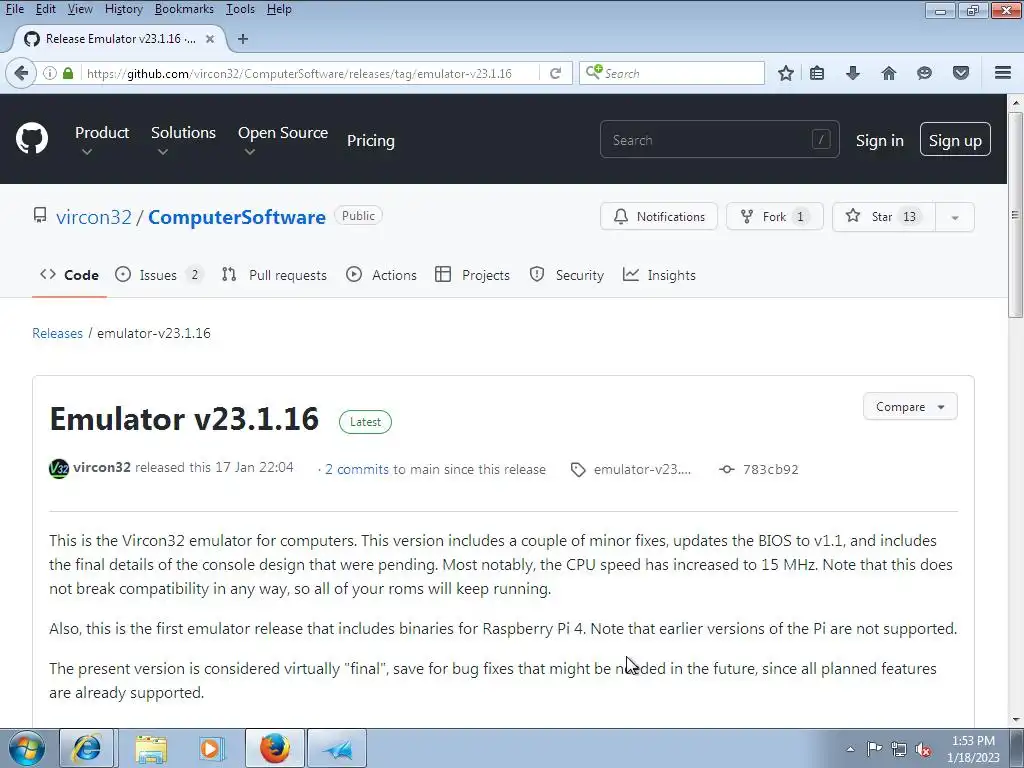Open the Compare dropdown
Viewport: 1024px width, 768px height.
(910, 406)
